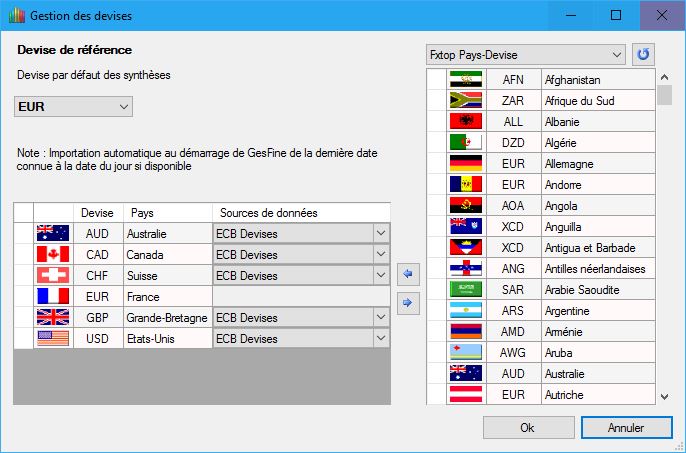The height and width of the screenshot is (453, 686).
Task: Open data source dropdown for Canada
Action: [x=380, y=254]
